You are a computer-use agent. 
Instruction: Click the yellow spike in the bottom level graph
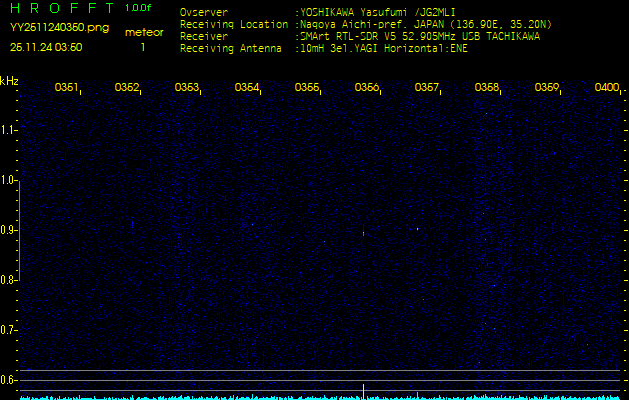point(363,391)
